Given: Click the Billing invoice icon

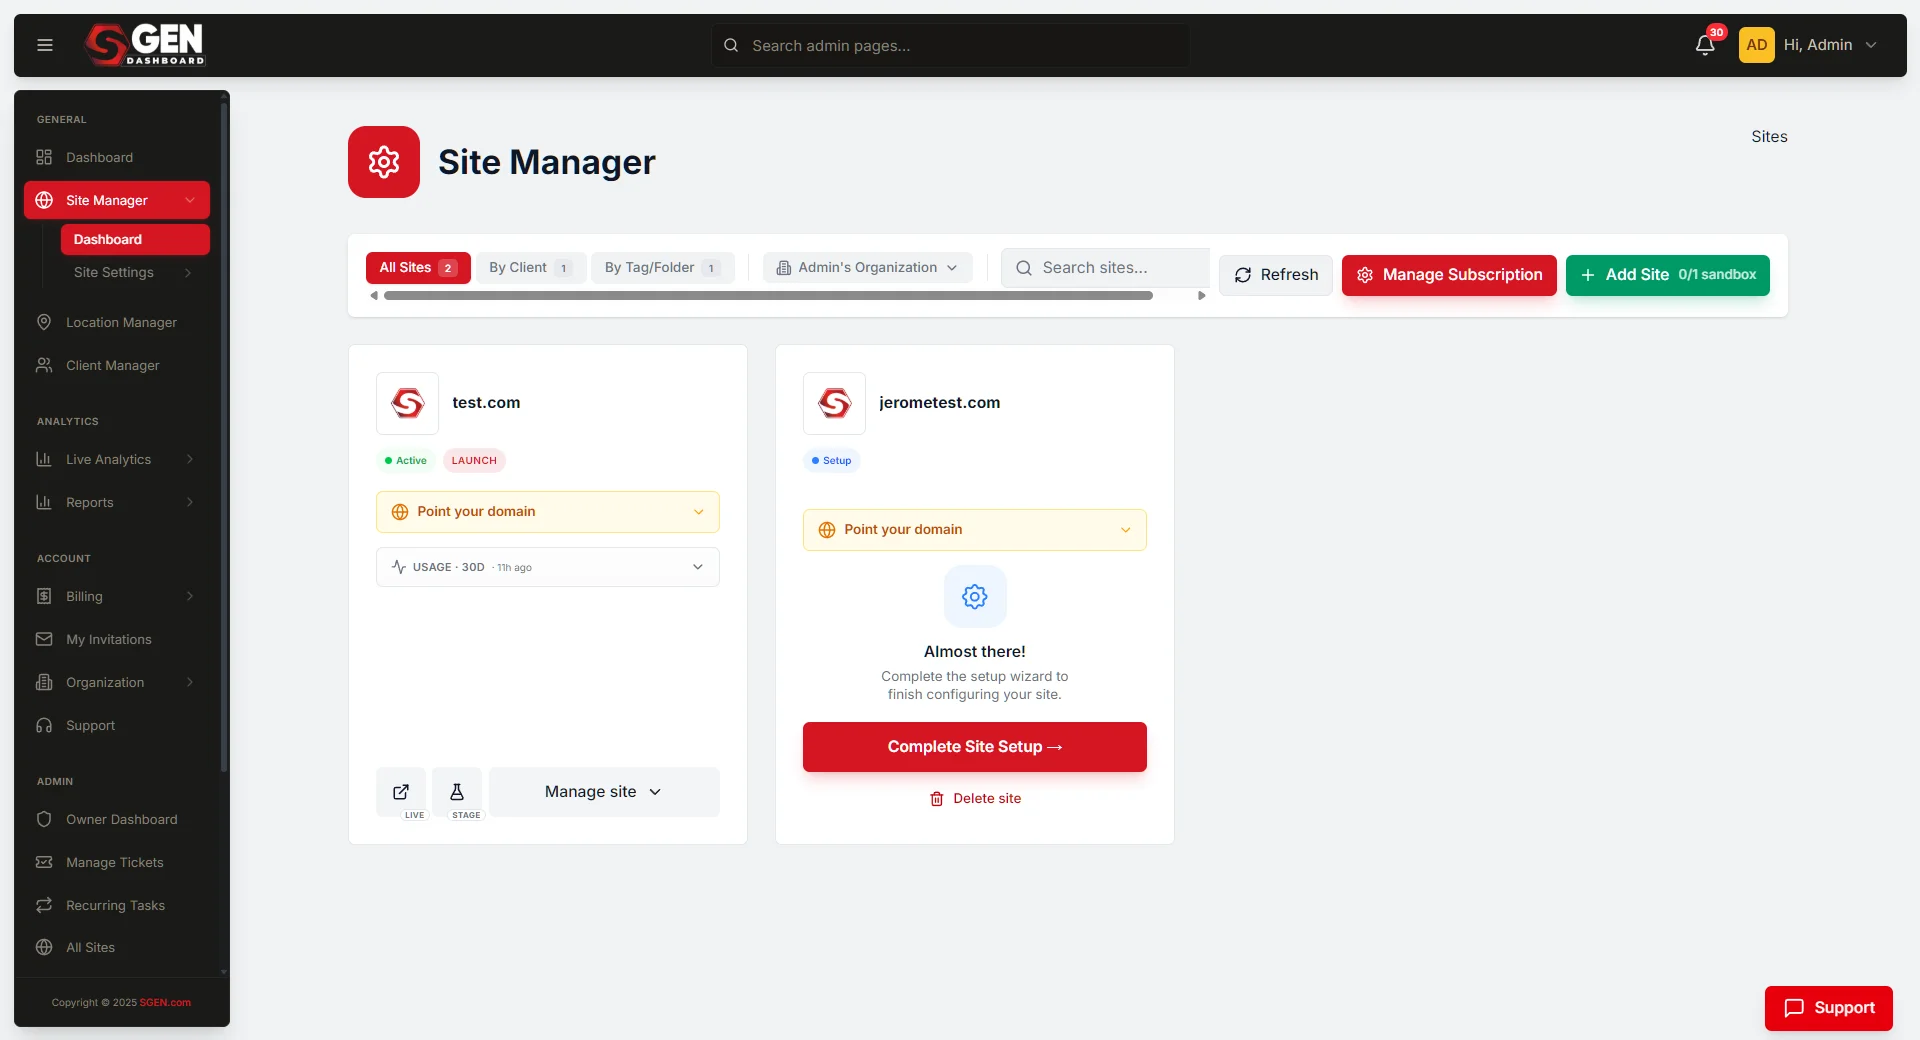Looking at the screenshot, I should click(x=44, y=596).
